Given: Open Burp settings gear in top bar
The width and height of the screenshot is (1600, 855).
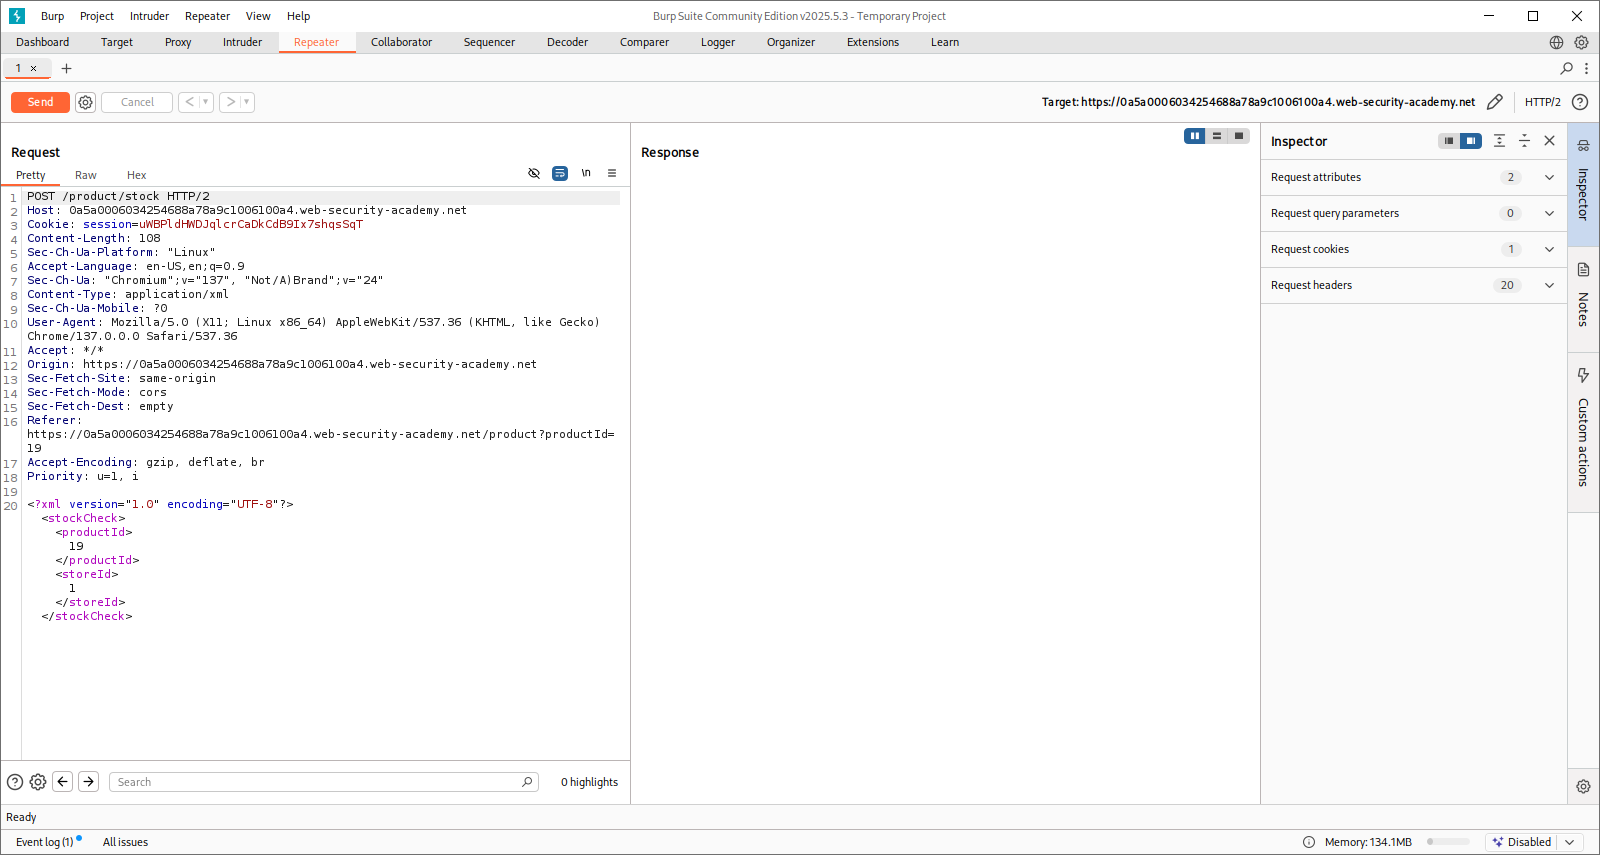Looking at the screenshot, I should click(x=1581, y=42).
